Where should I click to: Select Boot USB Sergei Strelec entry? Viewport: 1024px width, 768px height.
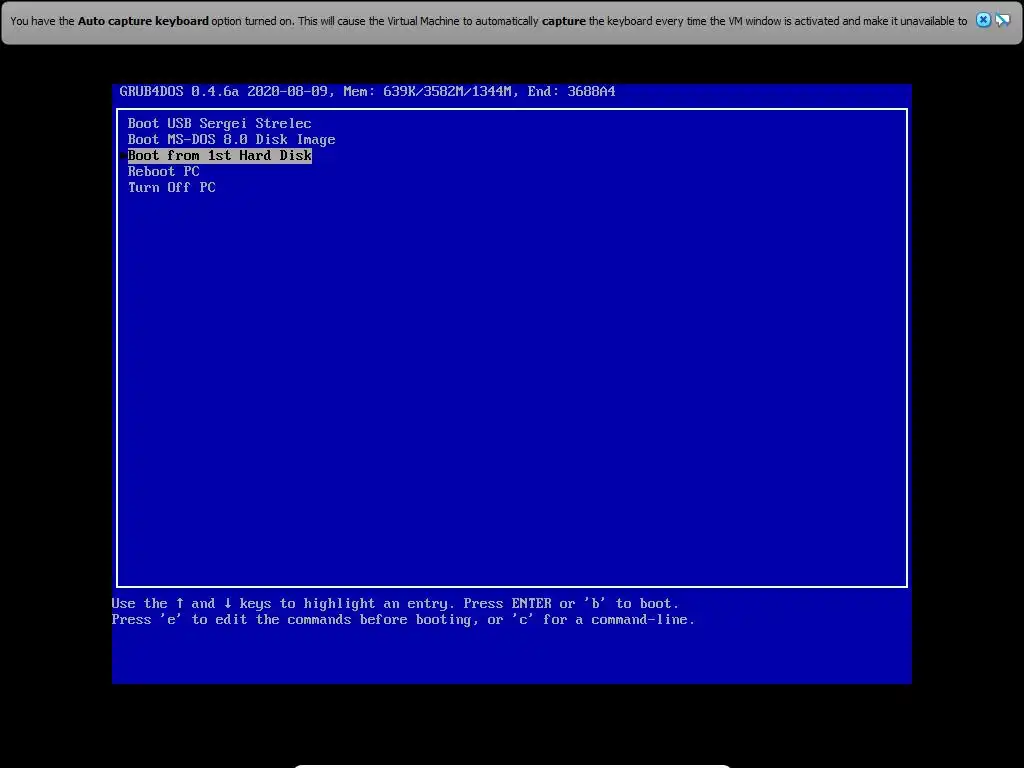pos(219,123)
